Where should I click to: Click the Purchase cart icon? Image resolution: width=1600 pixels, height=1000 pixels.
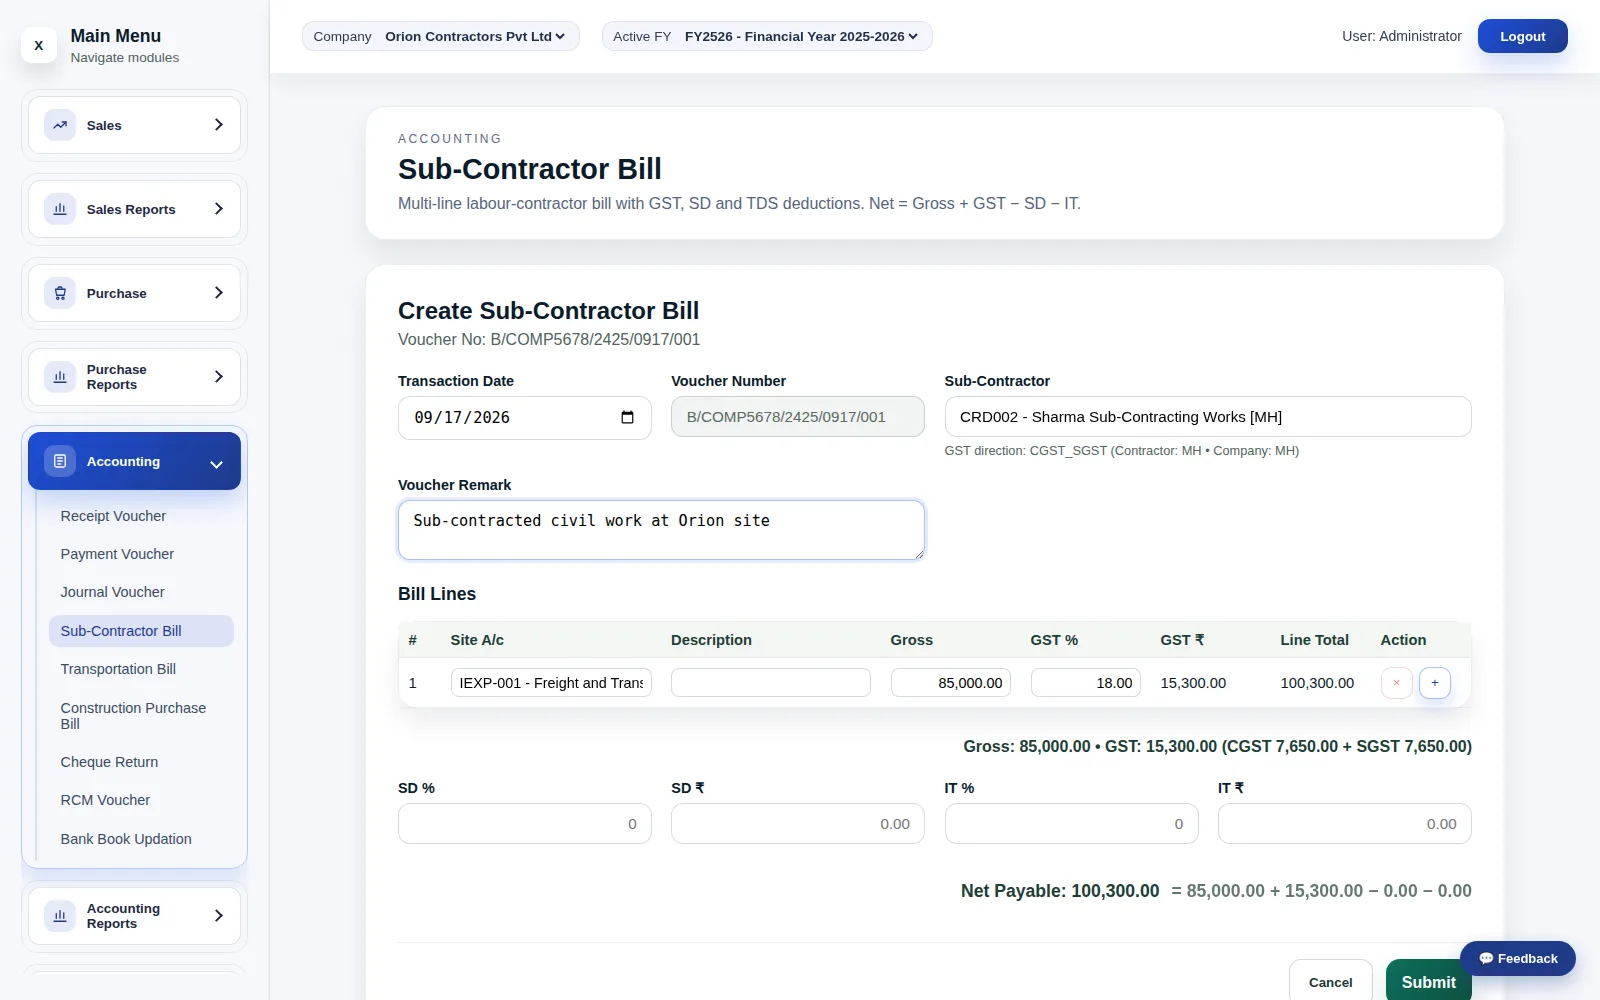click(x=60, y=293)
